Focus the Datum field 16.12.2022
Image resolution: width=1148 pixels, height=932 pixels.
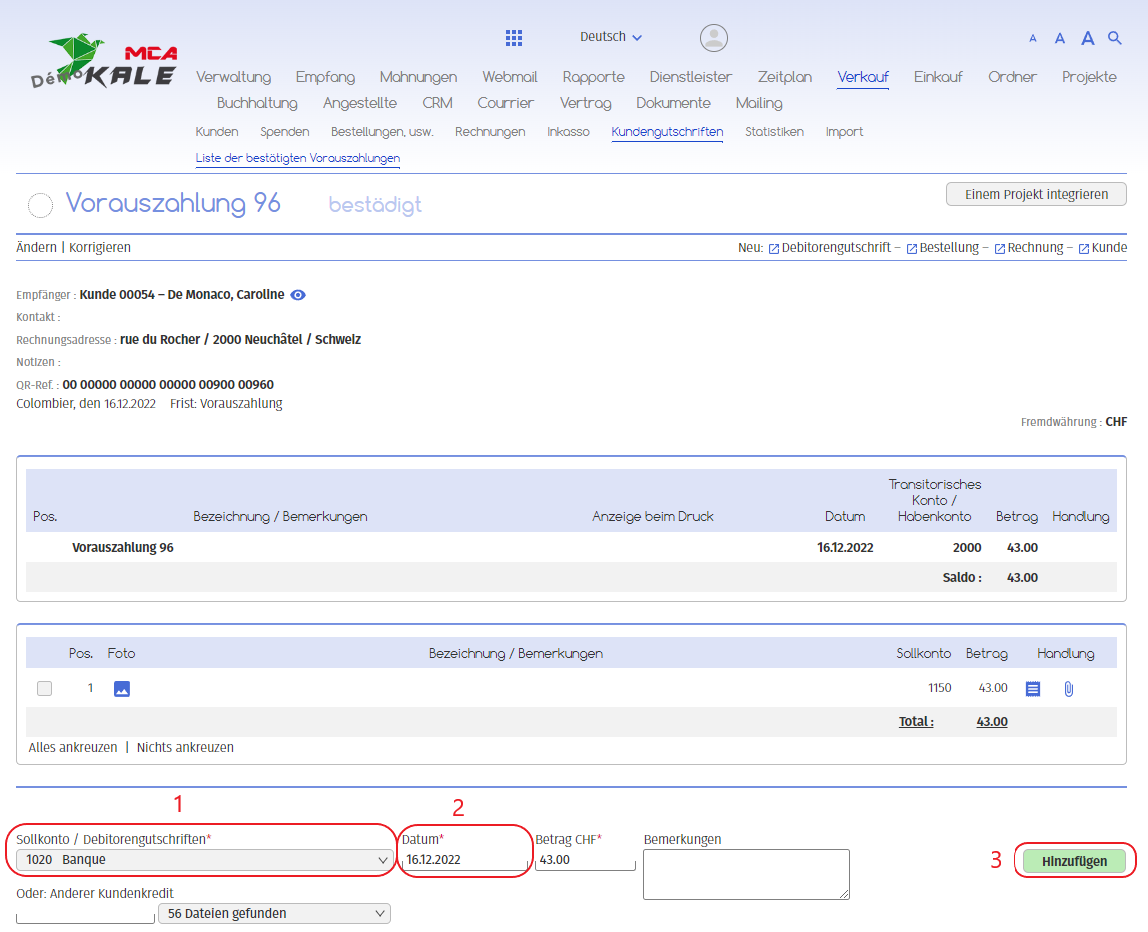point(464,860)
